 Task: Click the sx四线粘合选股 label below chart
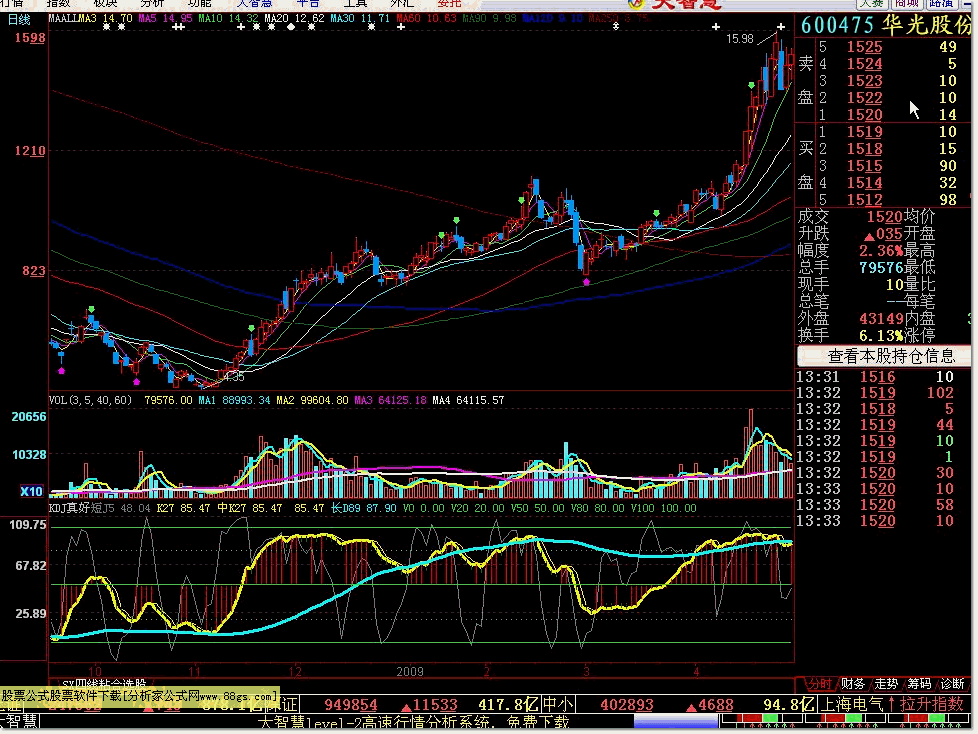(x=104, y=684)
